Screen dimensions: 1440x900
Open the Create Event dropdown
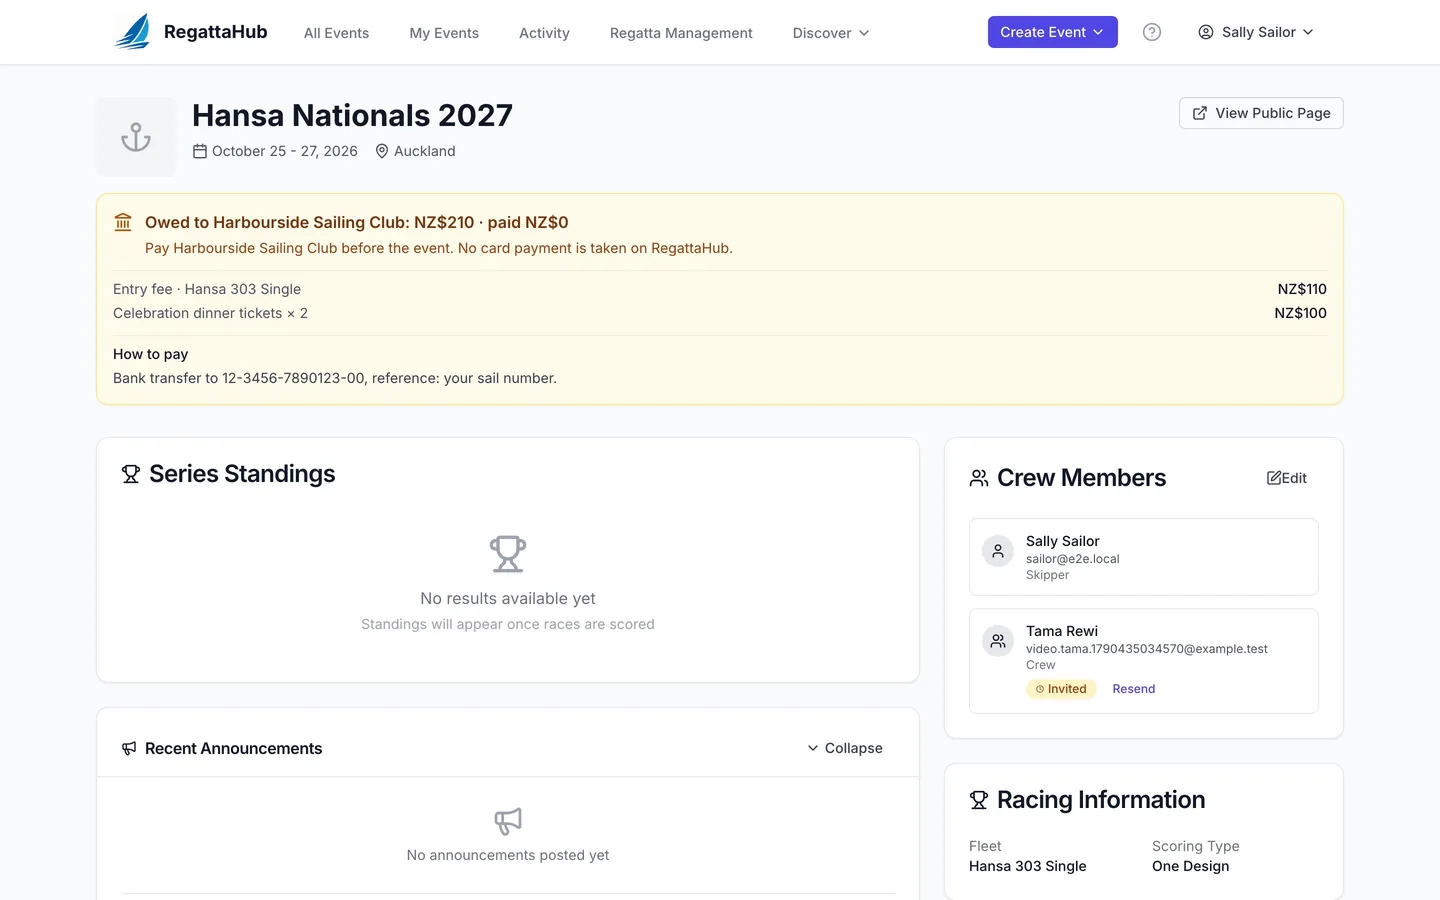(x=1053, y=32)
